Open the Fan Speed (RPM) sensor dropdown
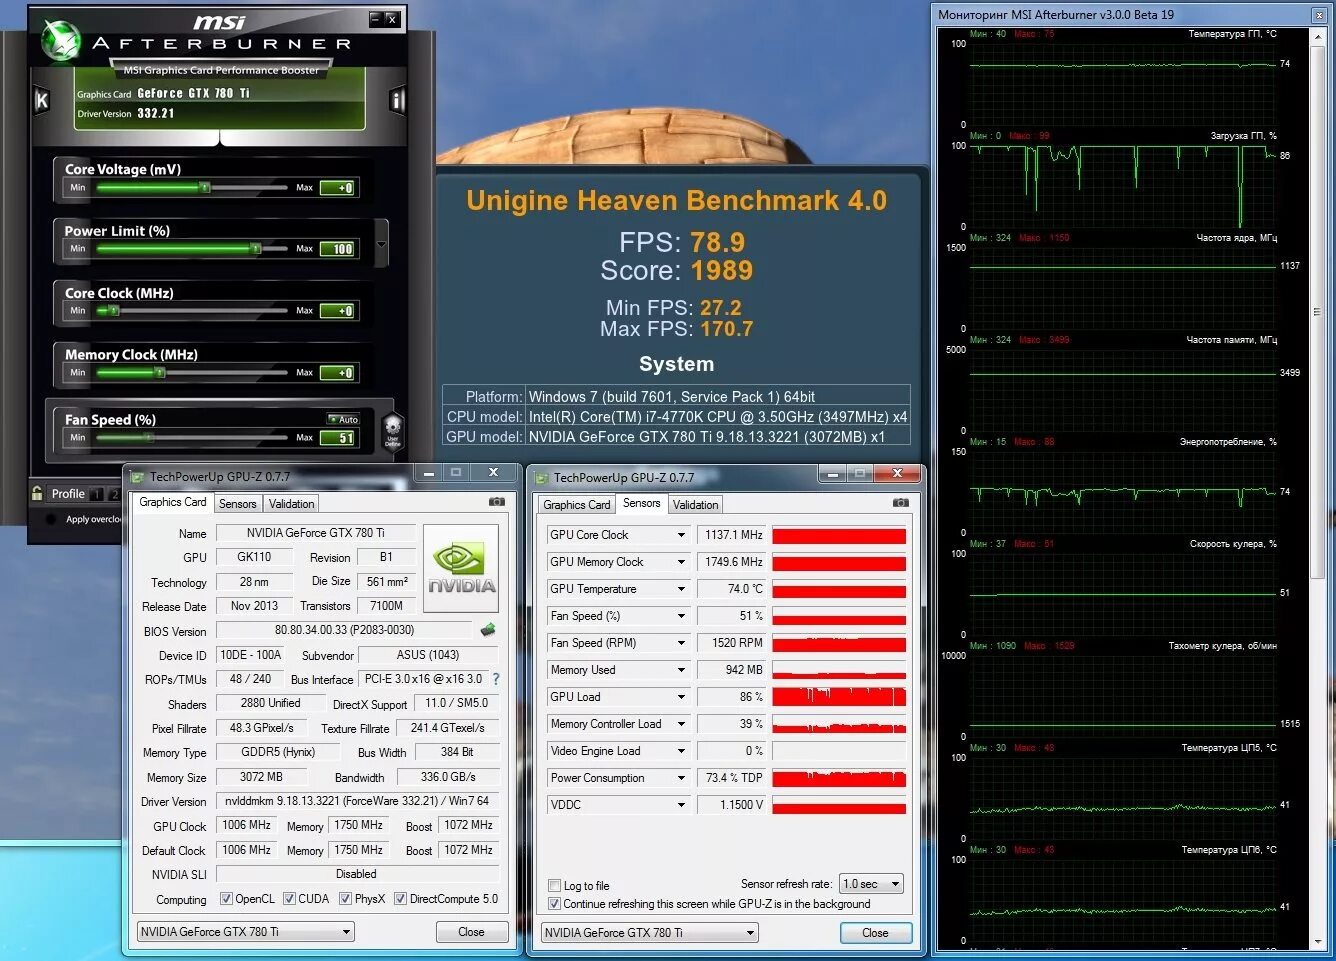 [x=681, y=643]
